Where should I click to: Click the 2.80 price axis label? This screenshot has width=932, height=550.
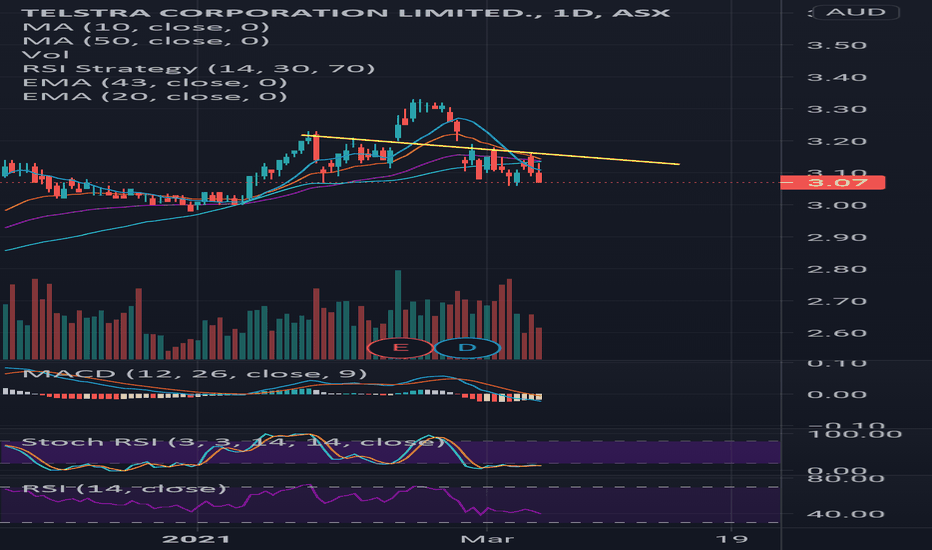(x=837, y=269)
